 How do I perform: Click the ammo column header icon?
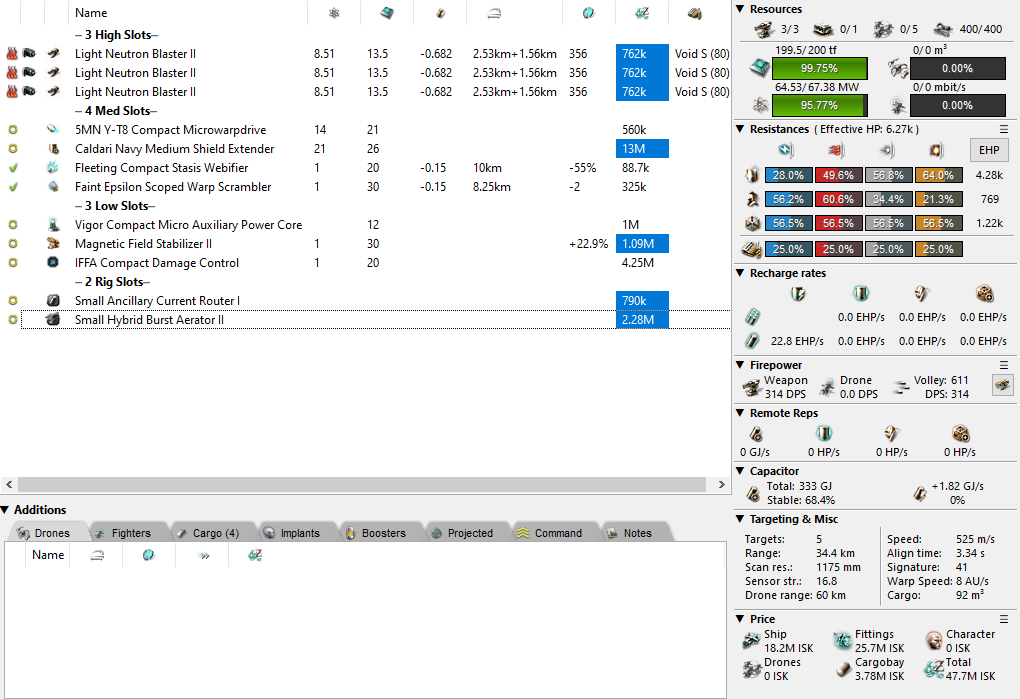click(694, 13)
